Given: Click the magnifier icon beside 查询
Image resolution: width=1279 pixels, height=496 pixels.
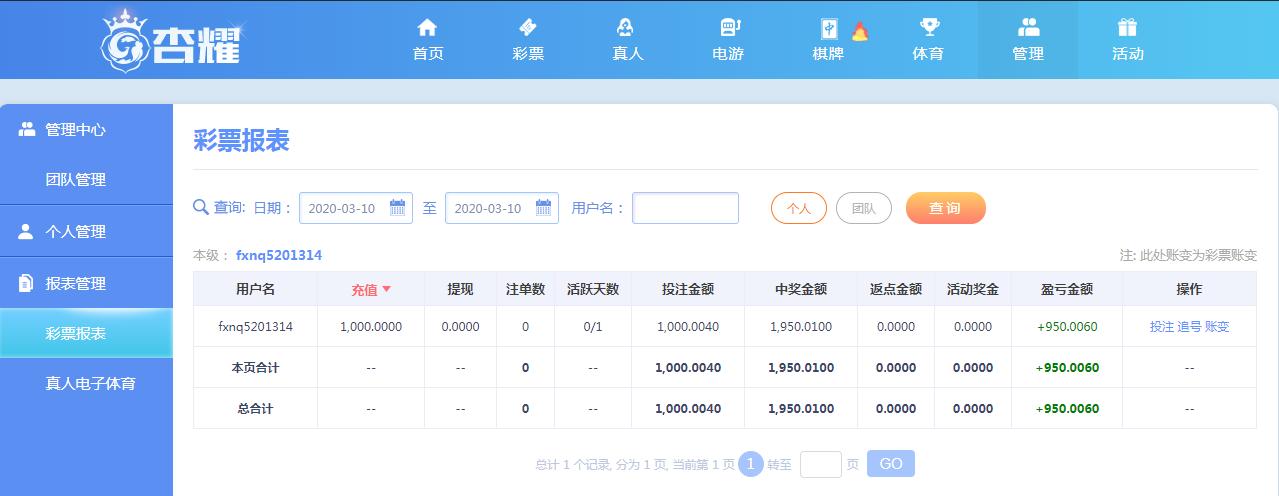Looking at the screenshot, I should coord(201,207).
